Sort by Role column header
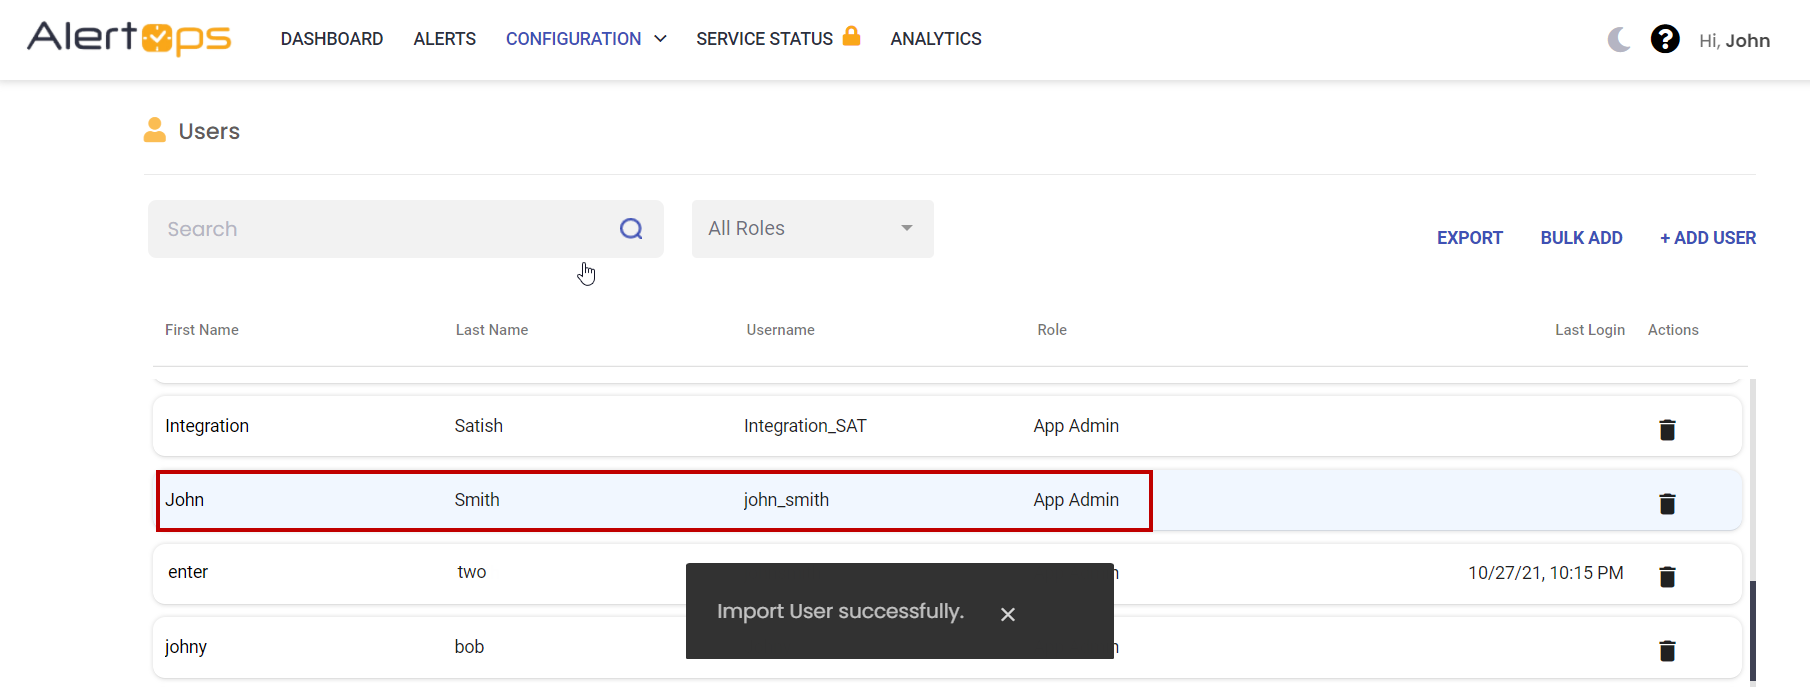 click(1052, 330)
